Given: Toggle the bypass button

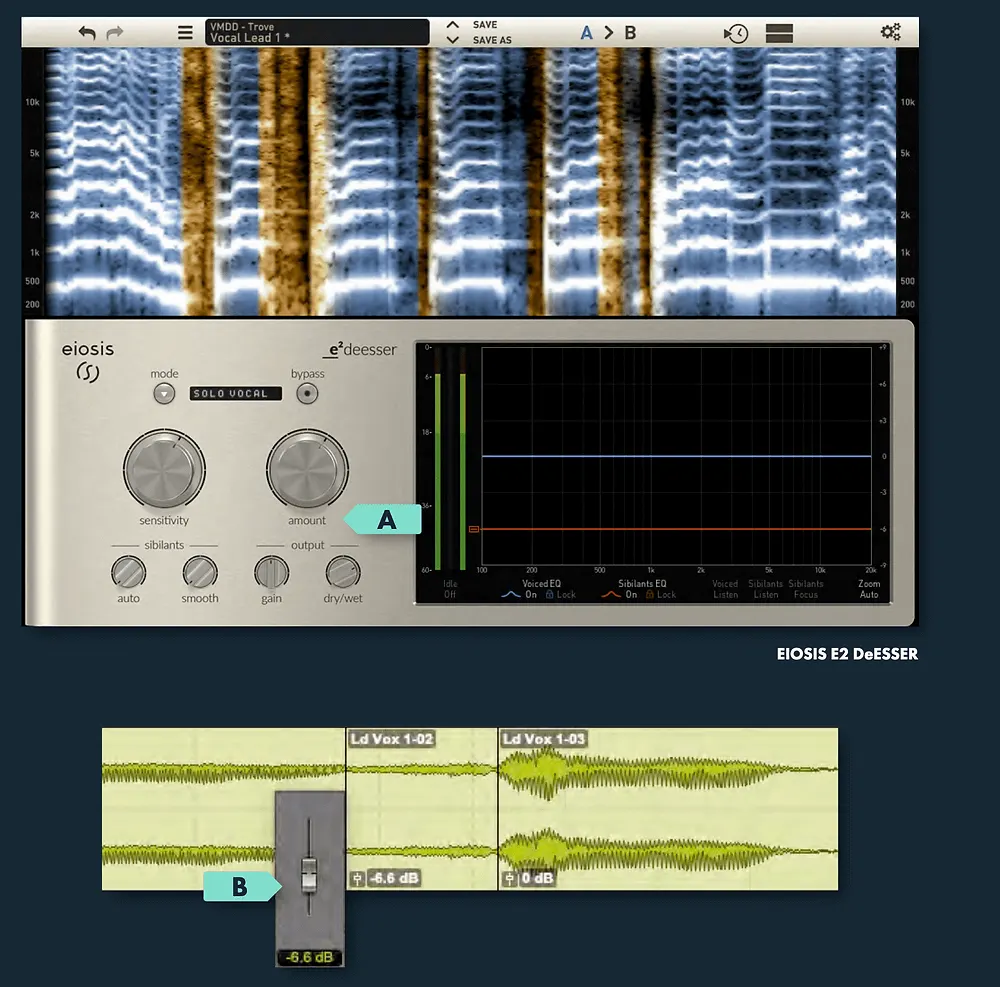Looking at the screenshot, I should tap(307, 393).
